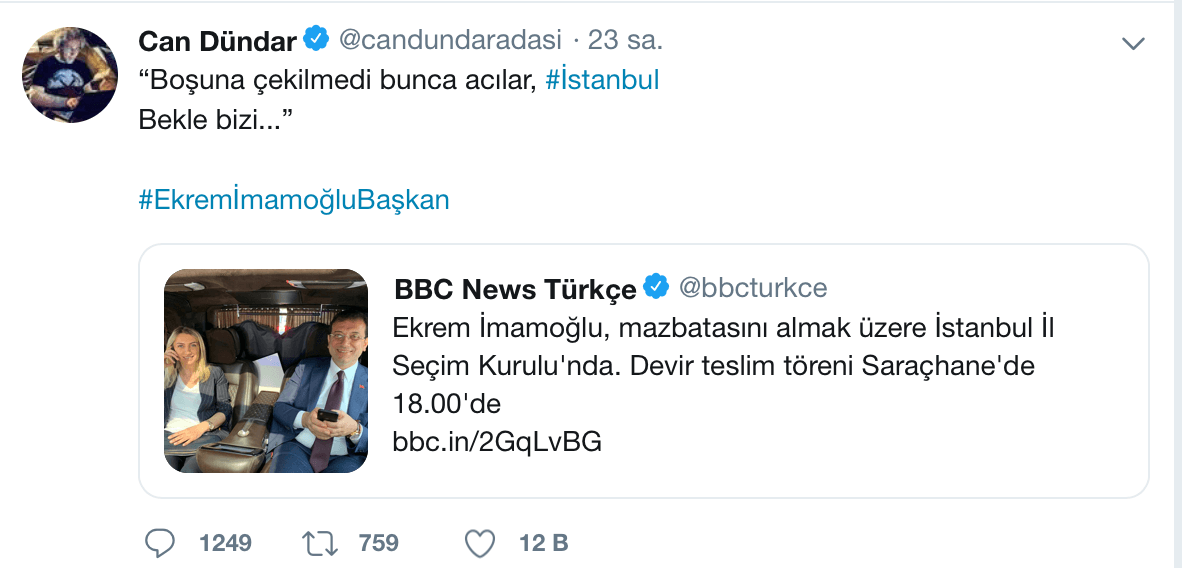Click the 12 B likes count
Viewport: 1182px width, 568px height.
click(544, 543)
